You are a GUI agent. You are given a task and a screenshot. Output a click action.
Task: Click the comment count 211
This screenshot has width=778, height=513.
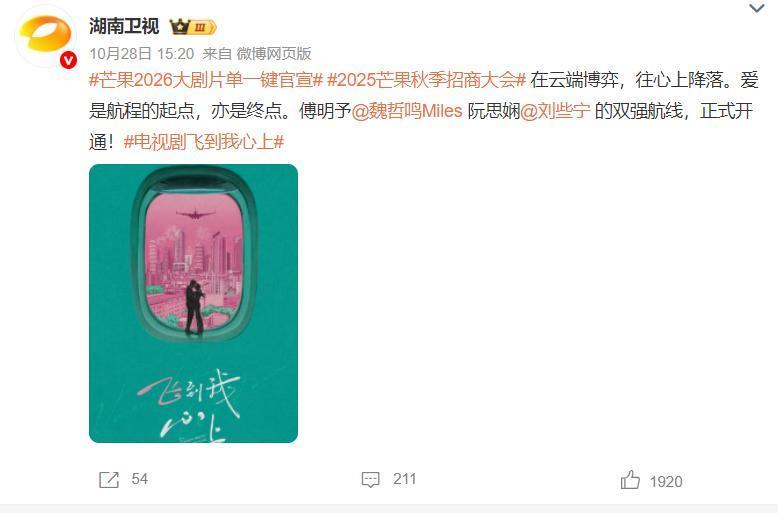[404, 479]
